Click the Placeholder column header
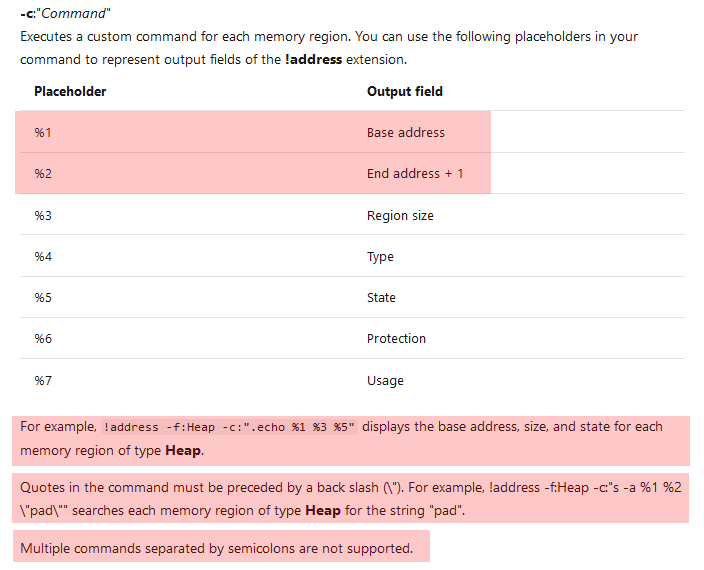 click(70, 92)
